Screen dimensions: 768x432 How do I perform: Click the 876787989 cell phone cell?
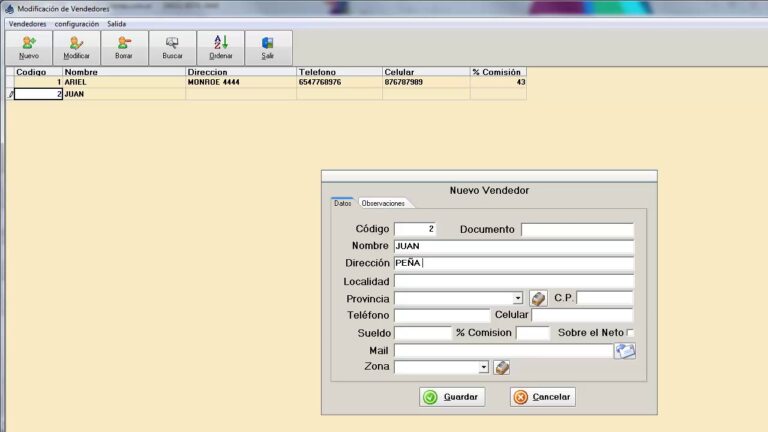pyautogui.click(x=426, y=82)
